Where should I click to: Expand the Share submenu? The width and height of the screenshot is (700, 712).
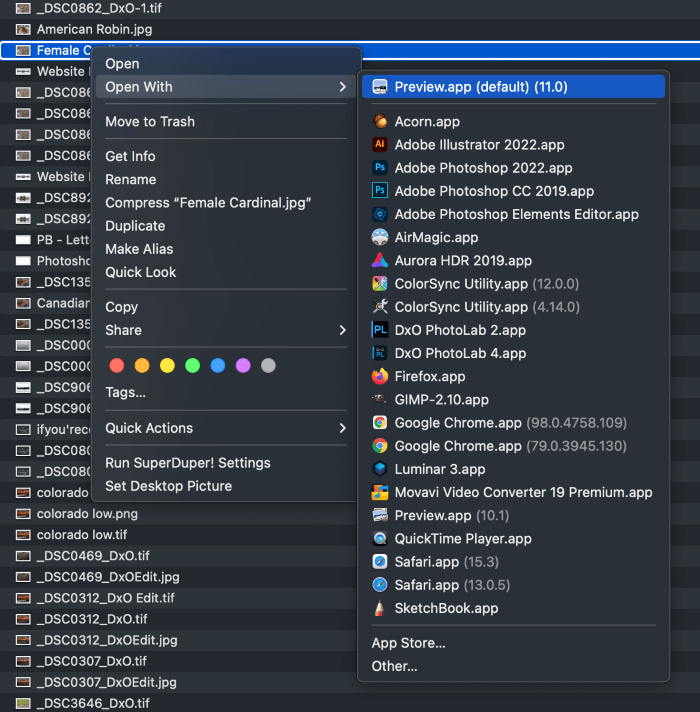click(x=342, y=330)
